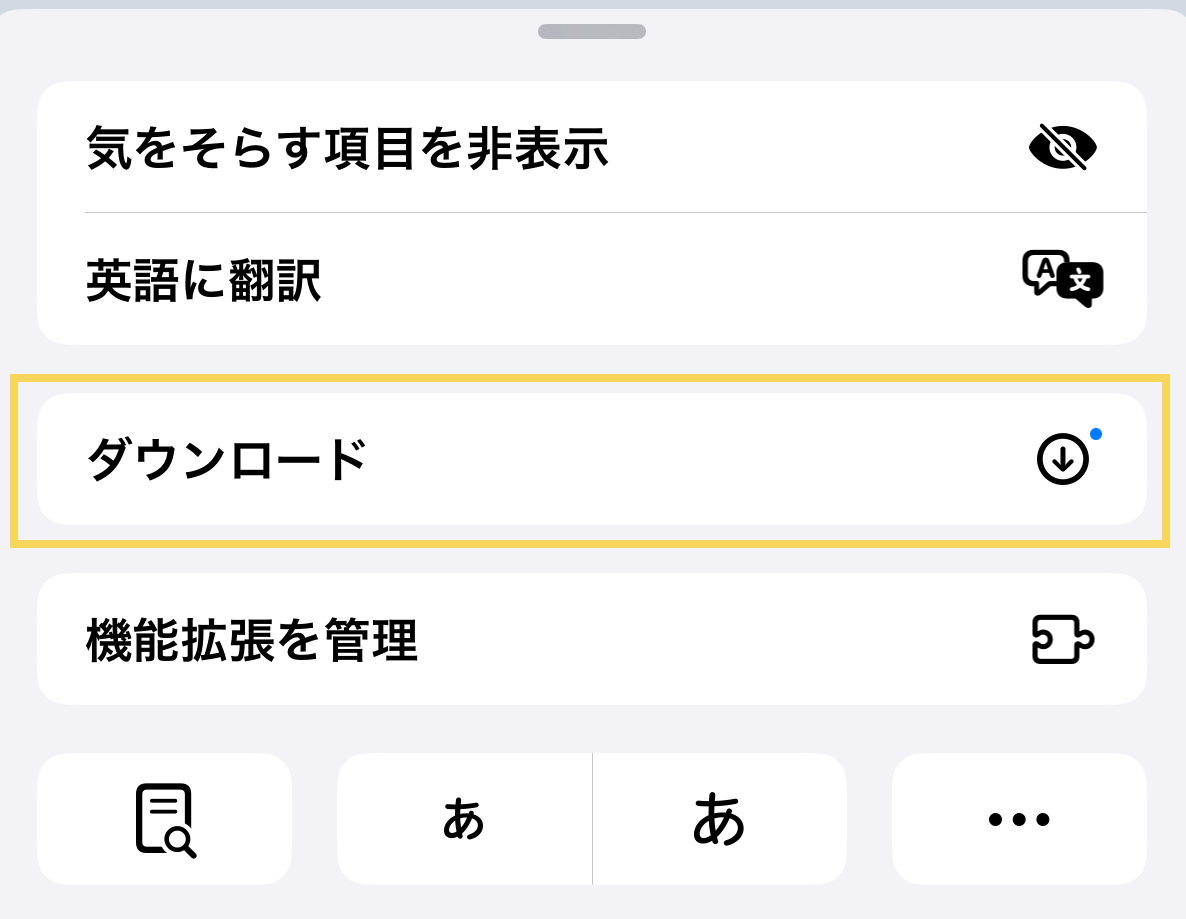Click the page magnifier icon button
The width and height of the screenshot is (1186, 919).
click(x=165, y=820)
